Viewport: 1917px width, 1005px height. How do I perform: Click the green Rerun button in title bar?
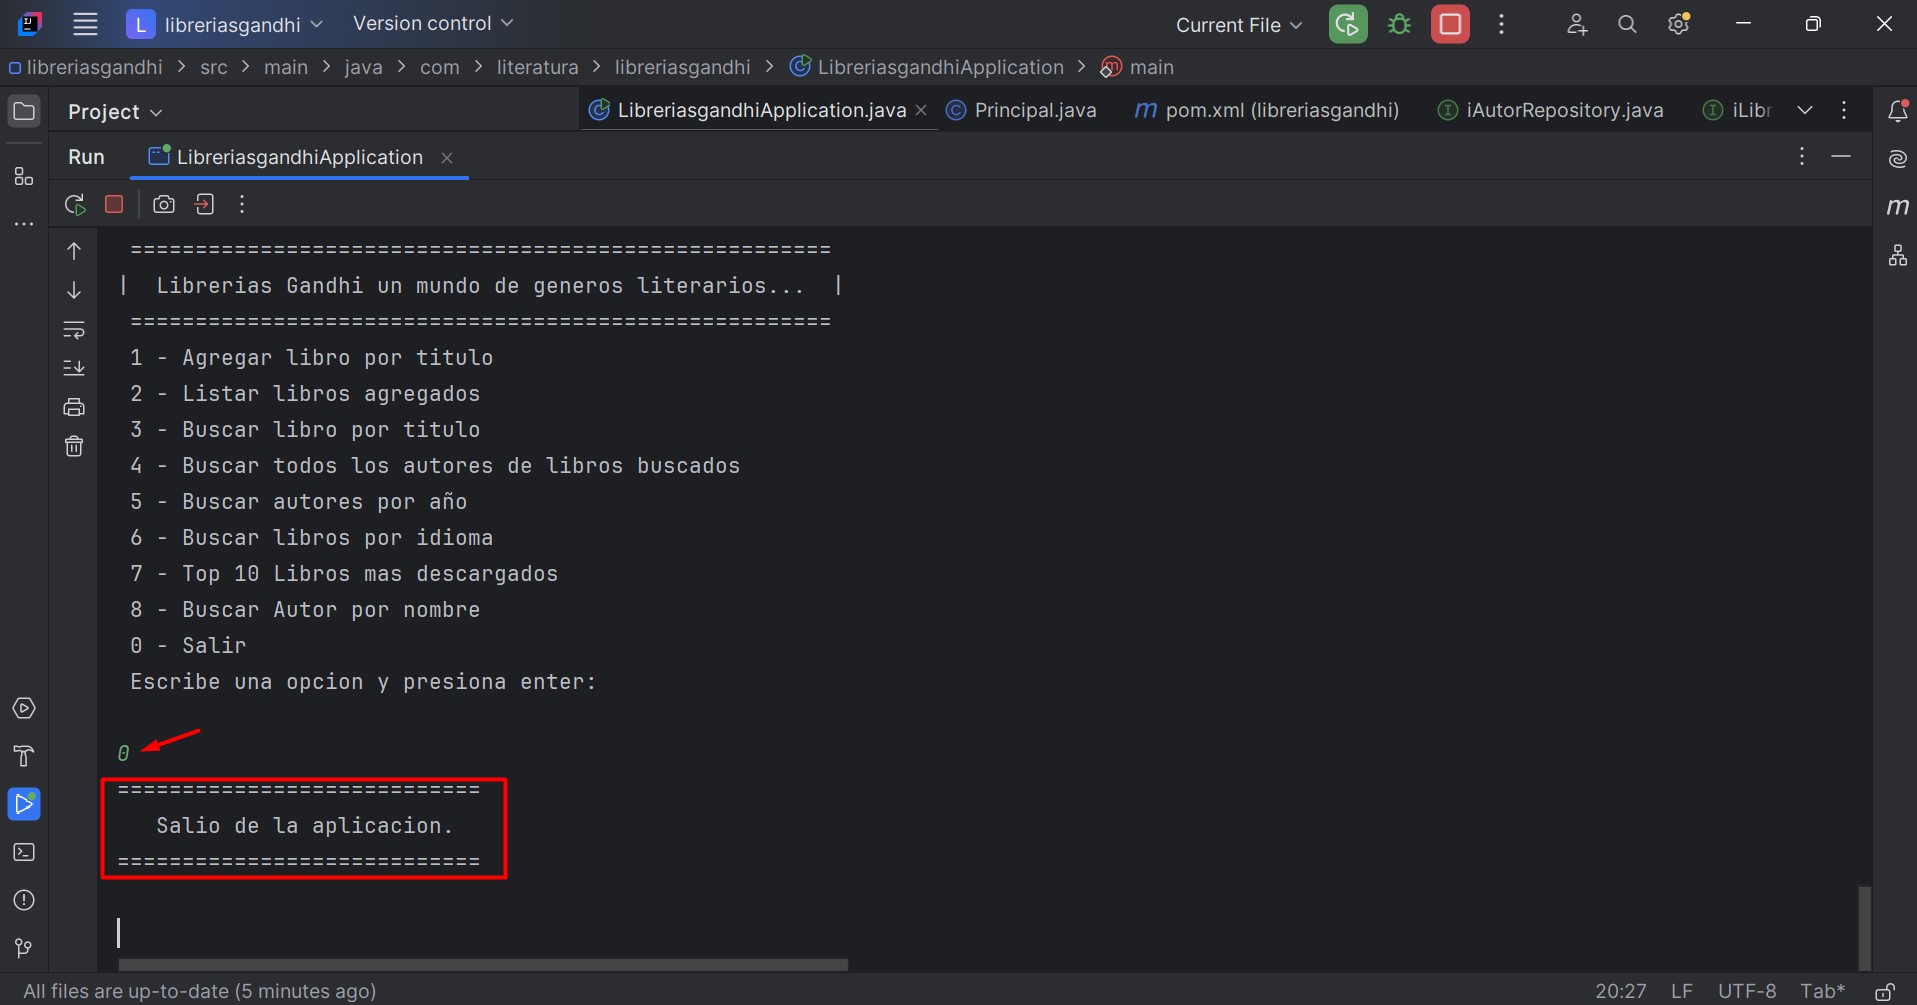click(1347, 24)
